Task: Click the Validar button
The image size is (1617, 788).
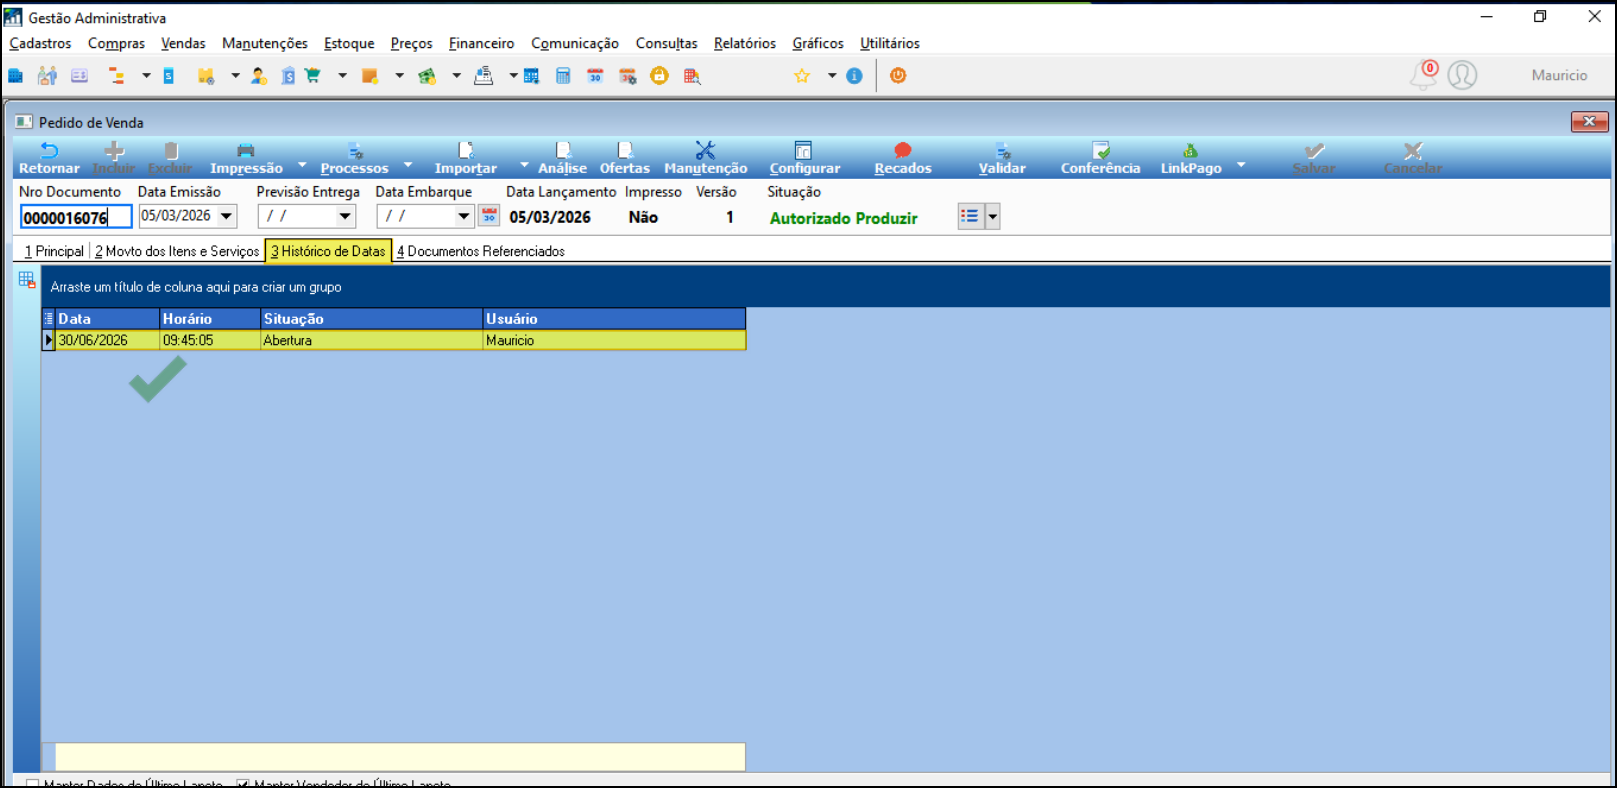Action: (1002, 158)
